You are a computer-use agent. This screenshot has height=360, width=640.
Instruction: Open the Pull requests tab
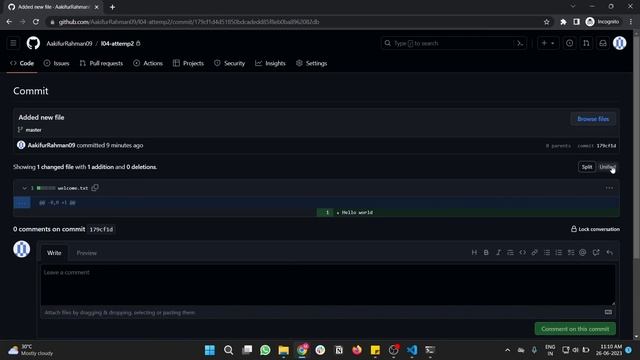click(101, 63)
